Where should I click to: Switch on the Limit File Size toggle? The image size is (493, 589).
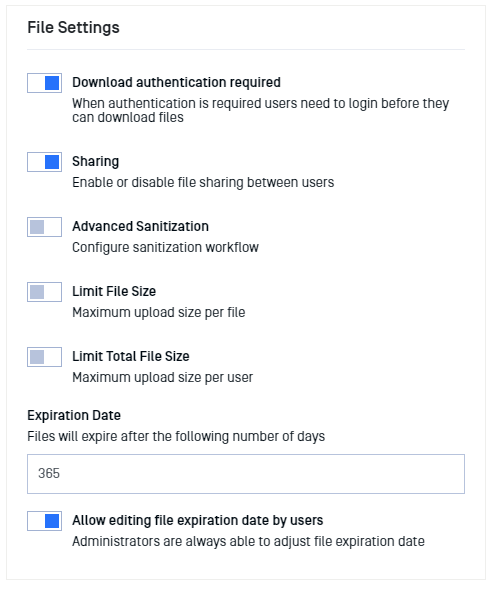point(44,292)
